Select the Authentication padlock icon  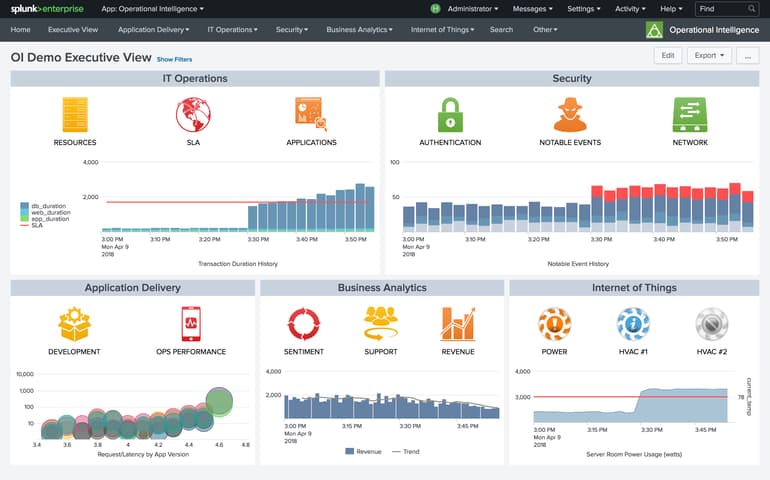450,115
